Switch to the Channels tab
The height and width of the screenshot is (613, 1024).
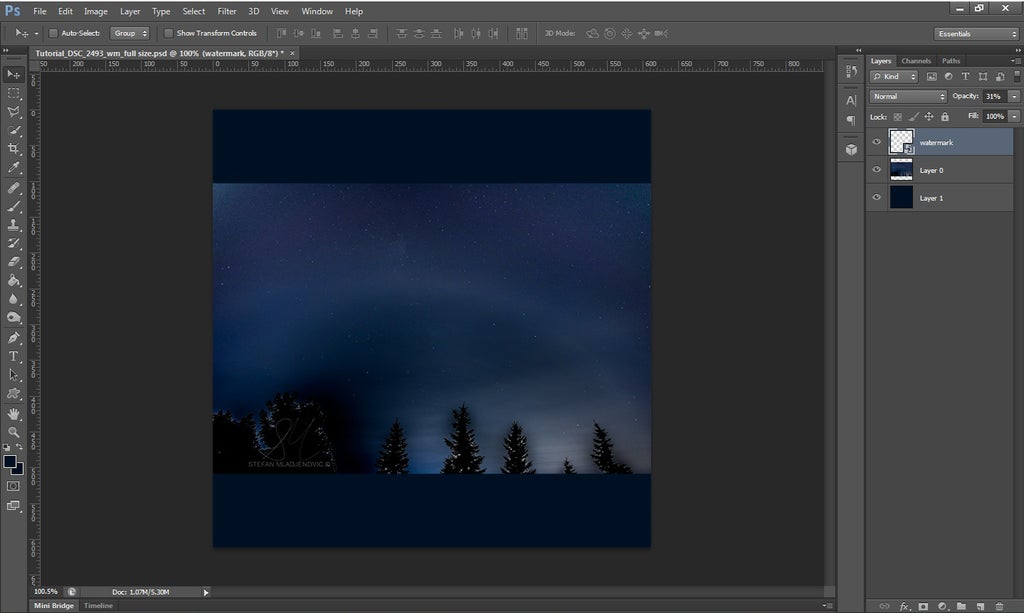coord(915,61)
